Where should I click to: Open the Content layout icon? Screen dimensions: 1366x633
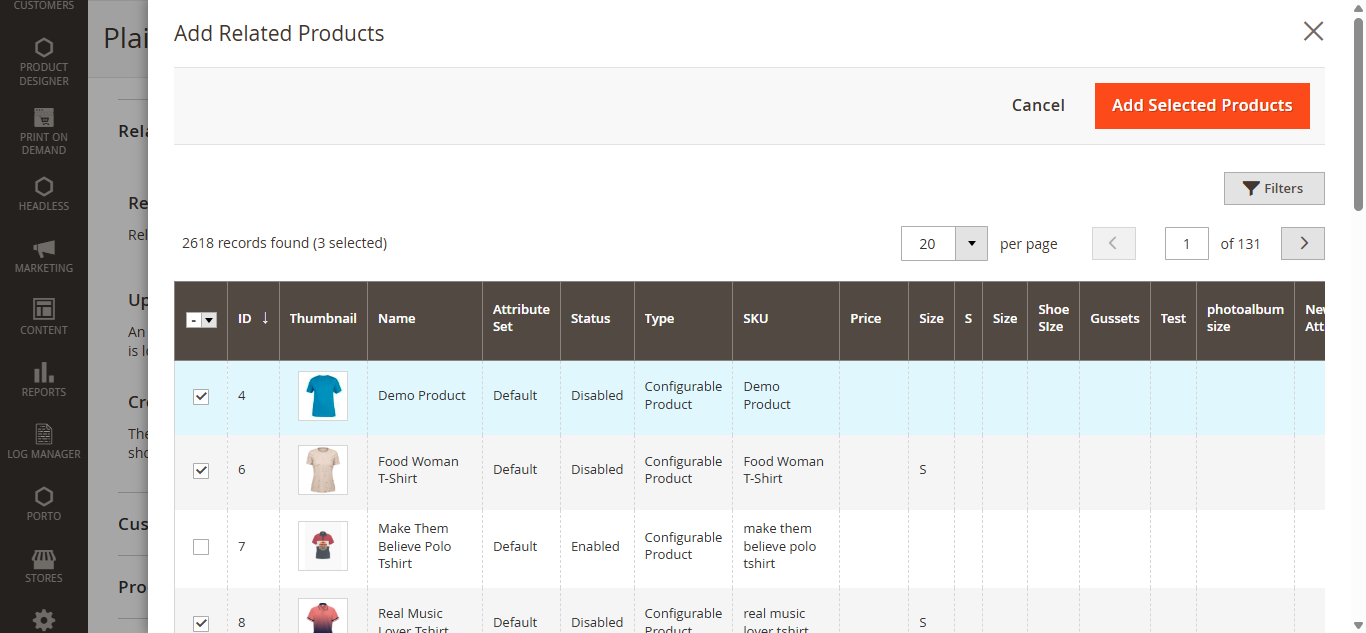coord(44,310)
